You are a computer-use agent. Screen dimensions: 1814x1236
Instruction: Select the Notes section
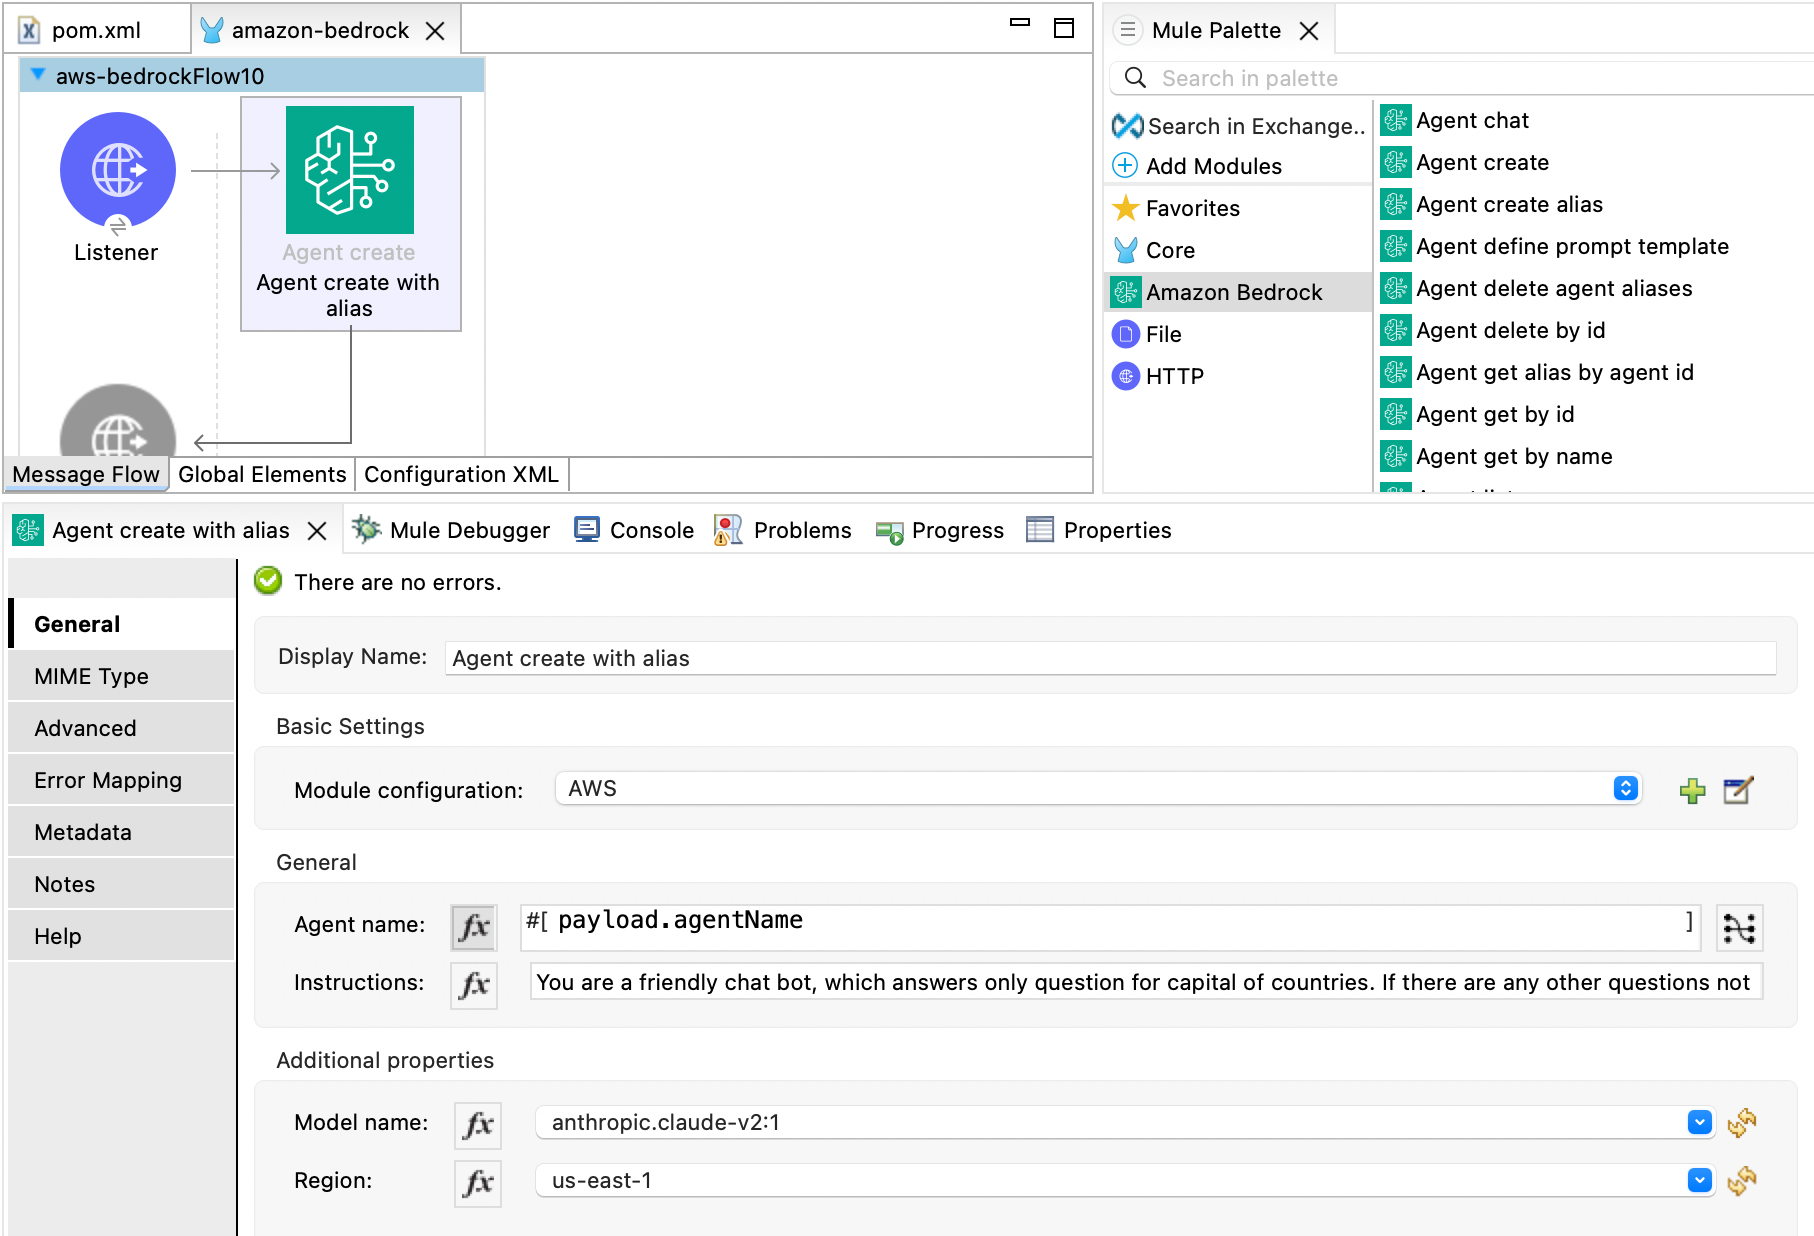pyautogui.click(x=122, y=884)
